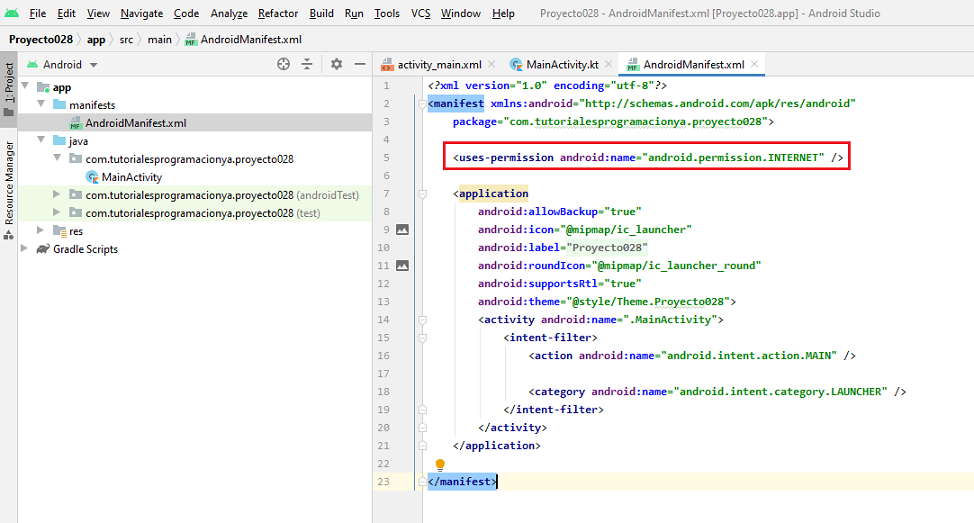
Task: Click line number 16 in the gutter
Action: point(383,355)
